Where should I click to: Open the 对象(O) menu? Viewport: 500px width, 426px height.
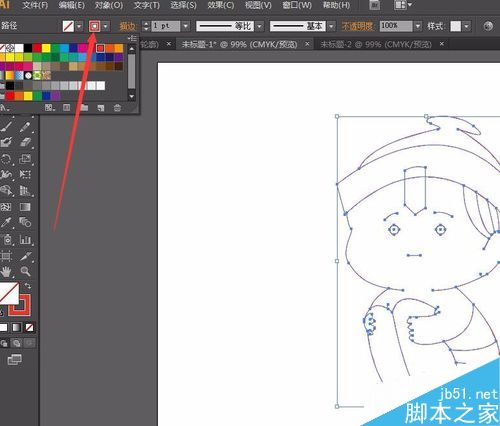(x=109, y=5)
